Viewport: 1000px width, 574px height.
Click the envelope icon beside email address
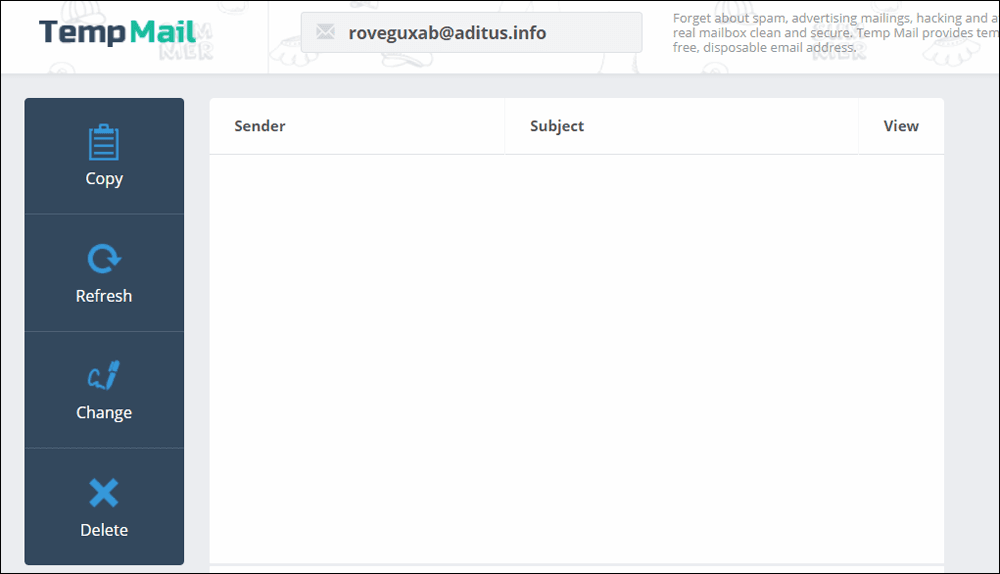coord(325,32)
